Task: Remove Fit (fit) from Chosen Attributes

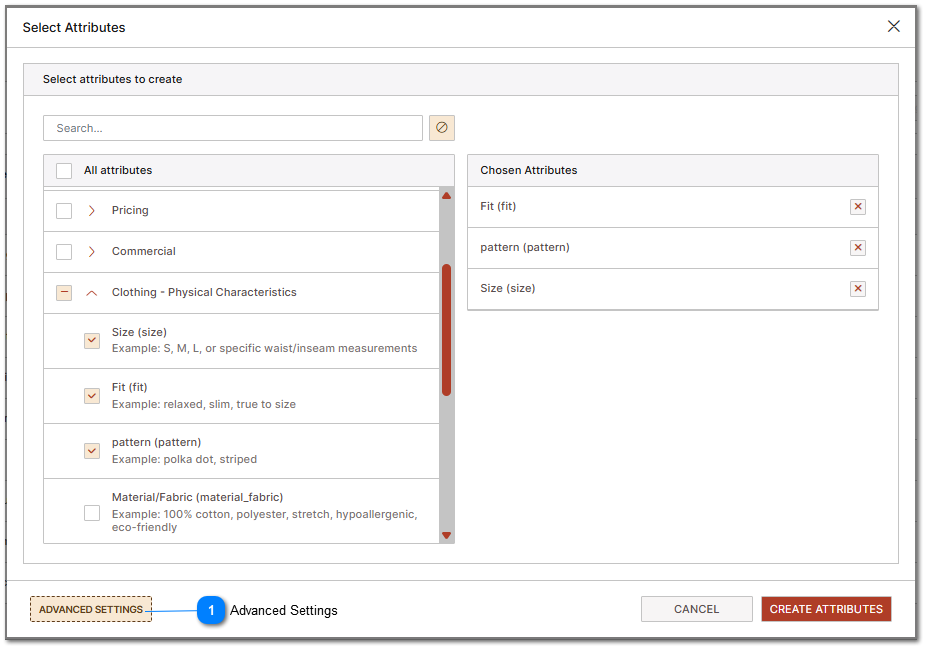Action: click(x=857, y=206)
